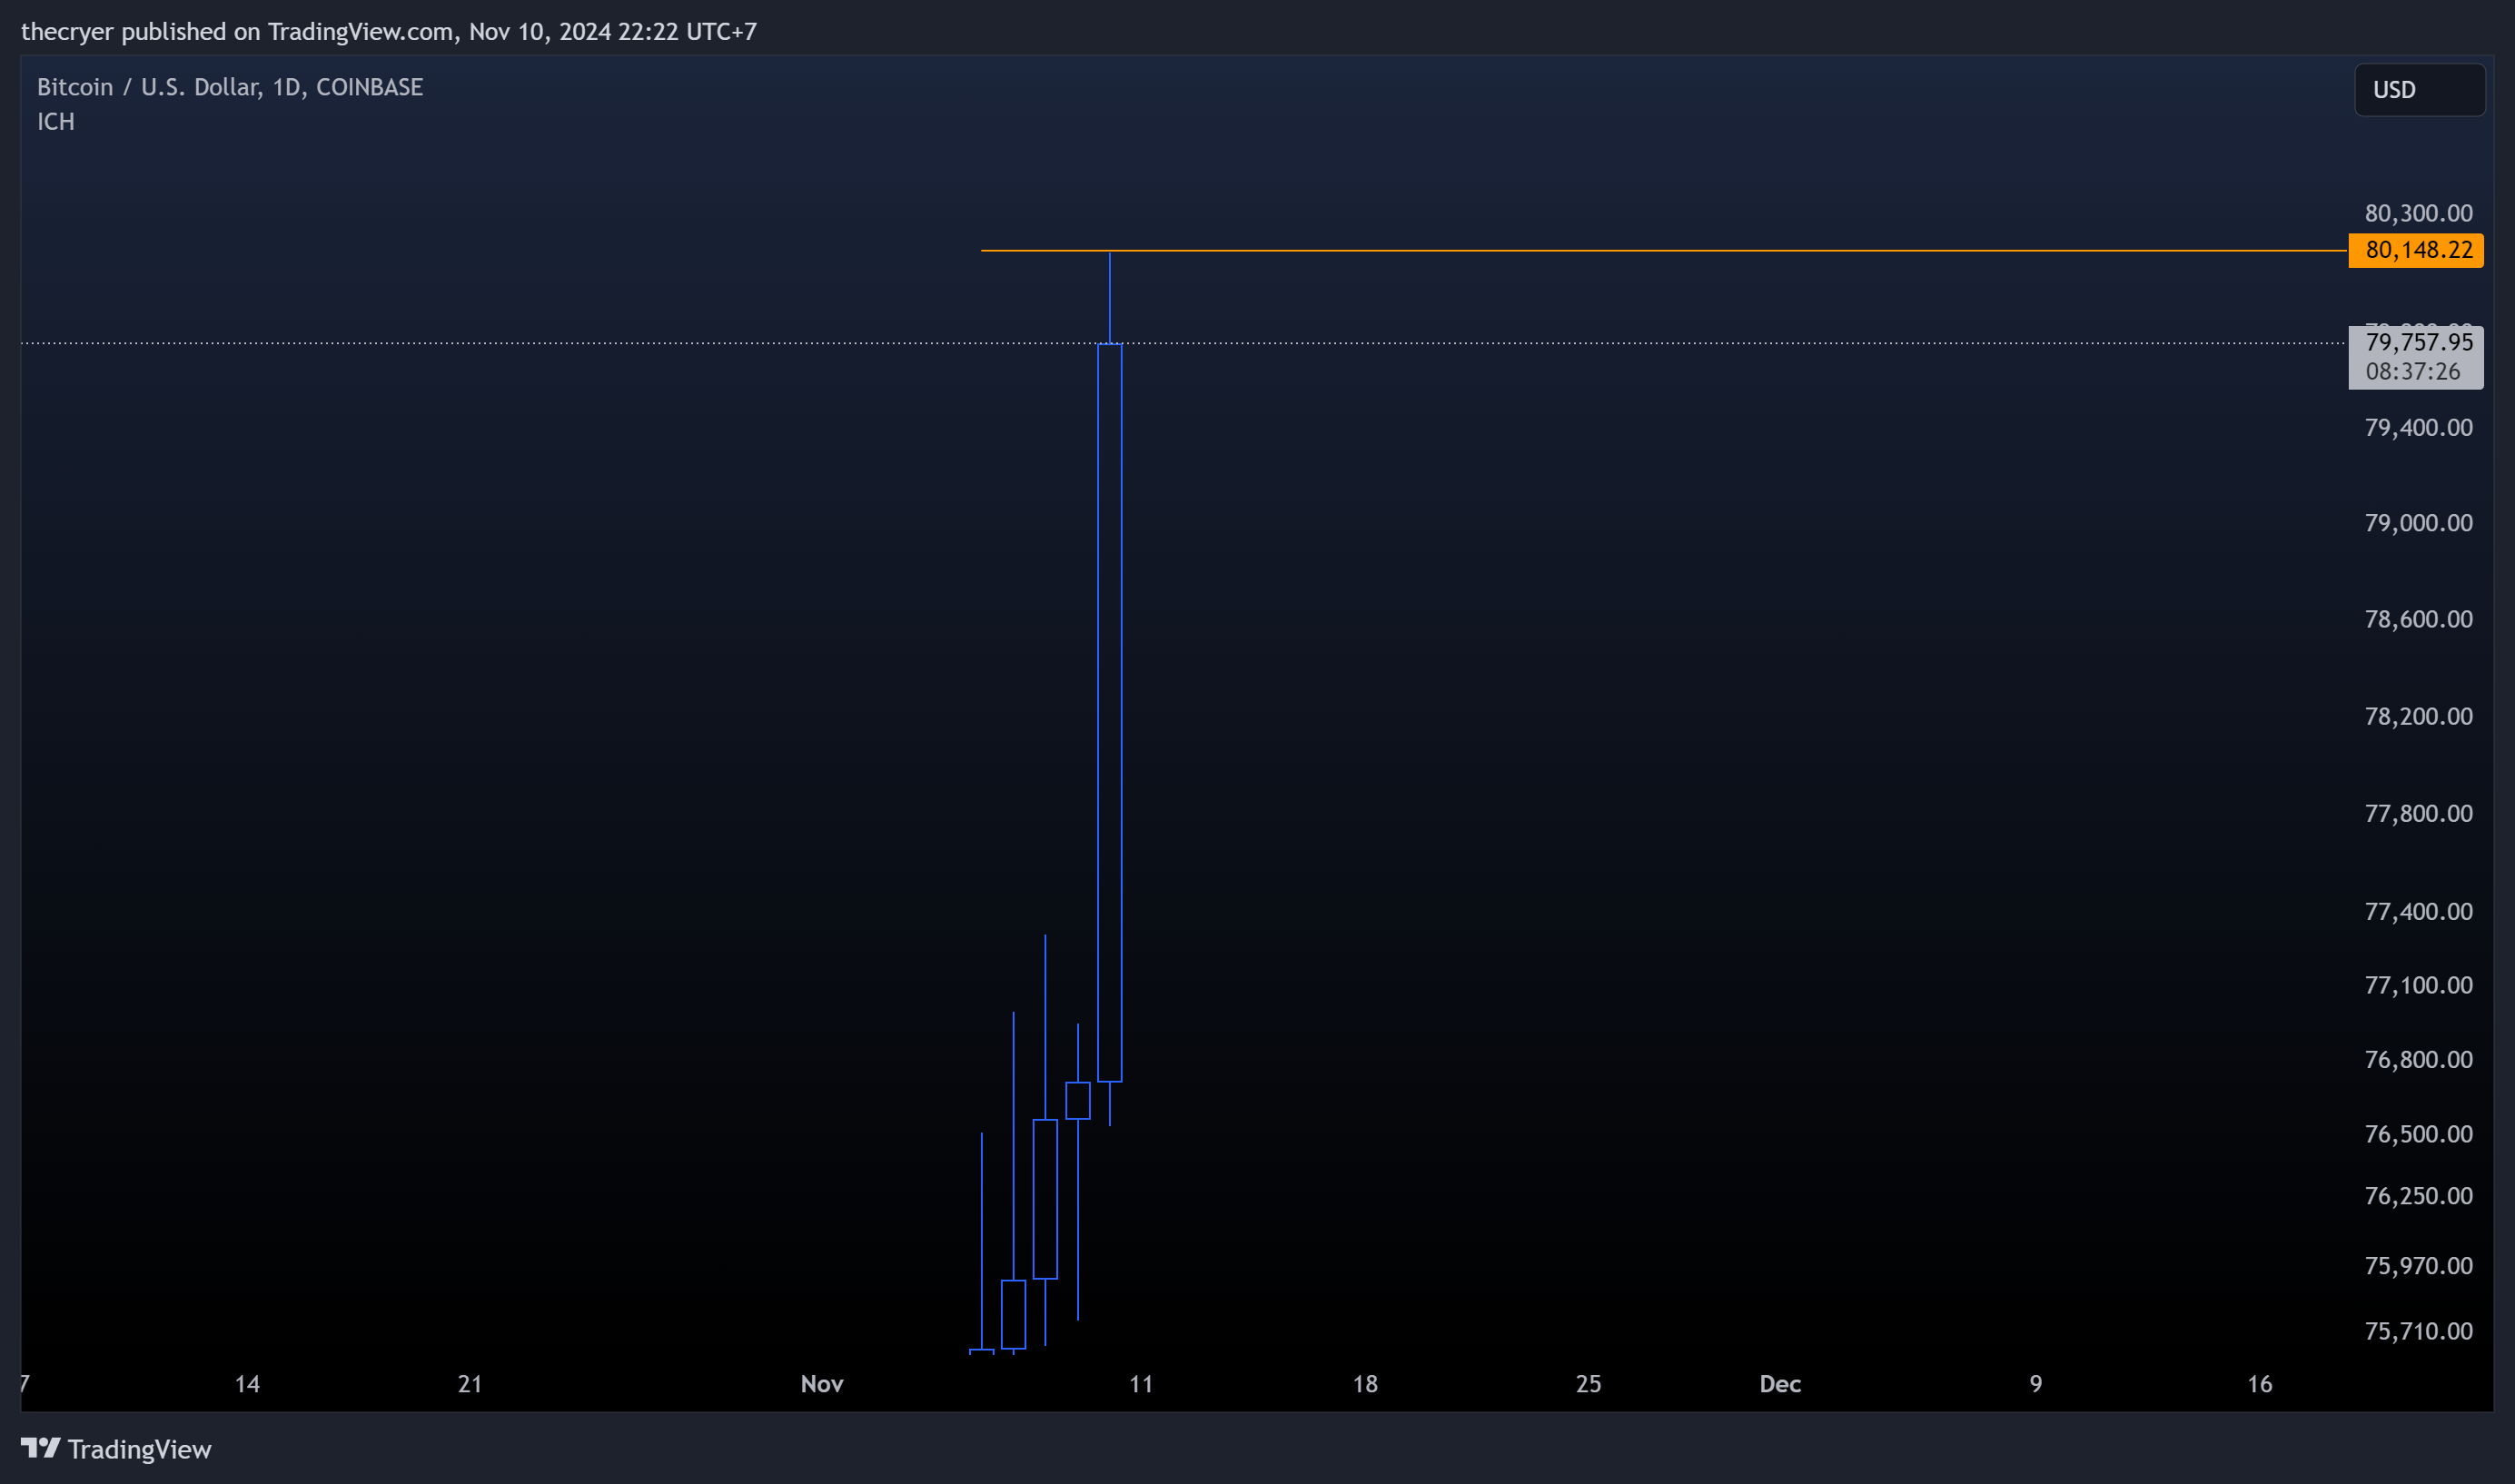Click the 76,250.00 price axis label
This screenshot has height=1484, width=2515.
2418,1196
